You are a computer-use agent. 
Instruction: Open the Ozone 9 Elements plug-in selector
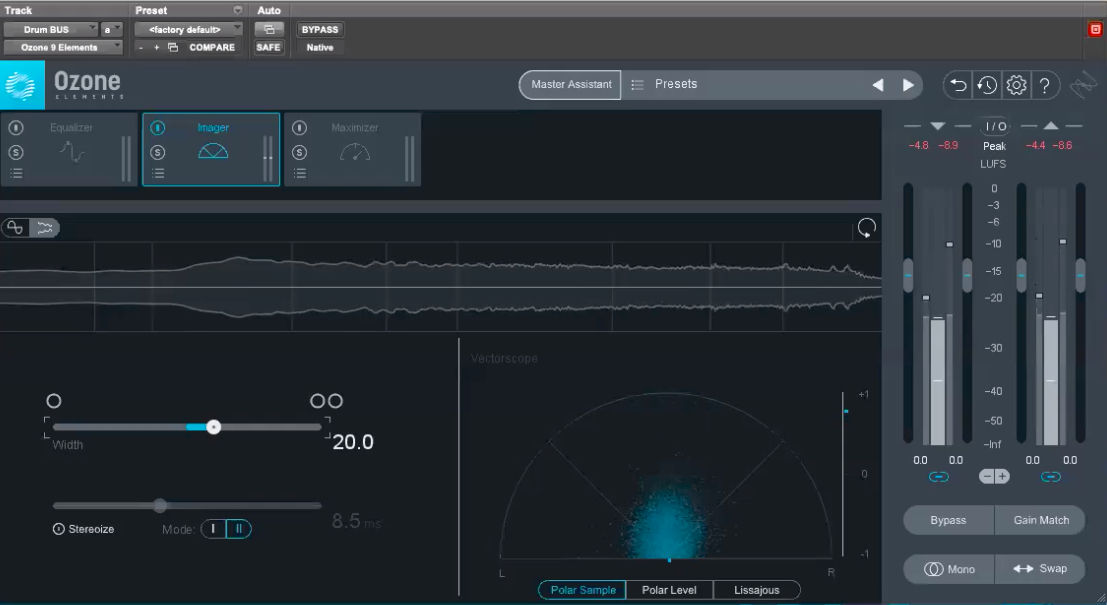tap(63, 47)
